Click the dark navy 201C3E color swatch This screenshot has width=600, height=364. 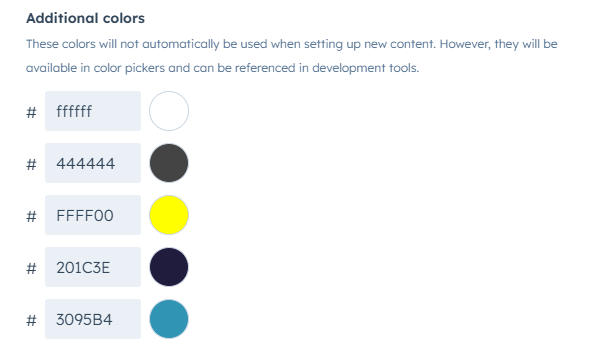[169, 267]
